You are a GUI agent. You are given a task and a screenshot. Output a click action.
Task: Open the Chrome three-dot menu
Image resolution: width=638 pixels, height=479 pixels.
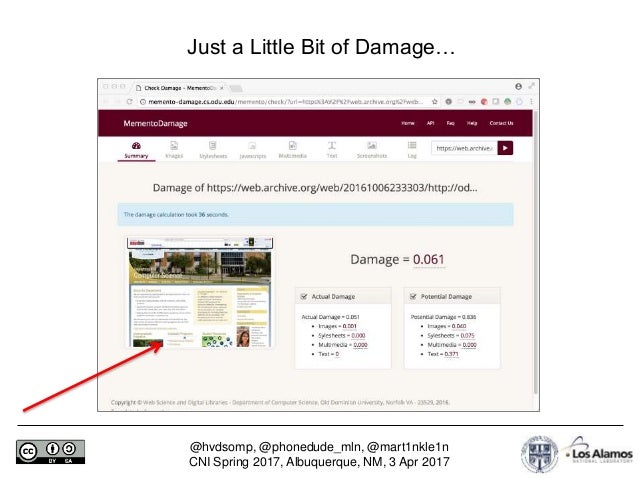(x=531, y=102)
